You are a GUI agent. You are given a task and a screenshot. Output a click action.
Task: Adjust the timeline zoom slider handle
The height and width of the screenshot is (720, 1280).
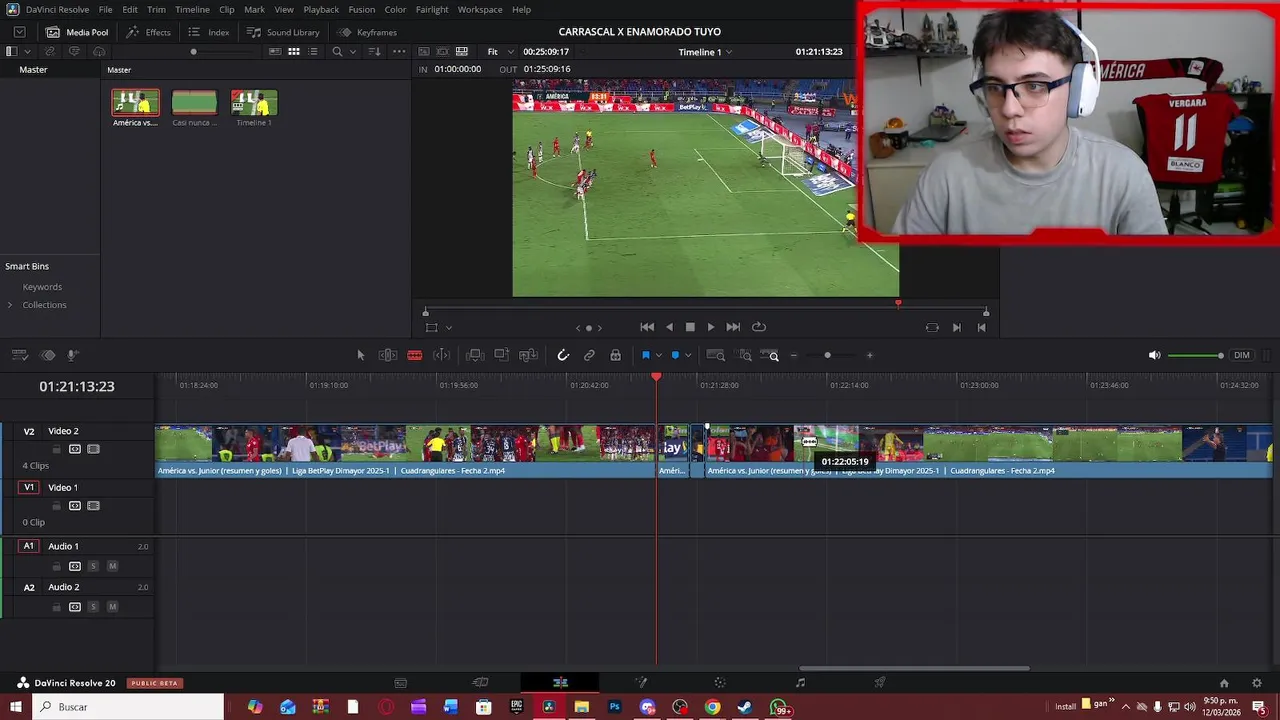[827, 355]
